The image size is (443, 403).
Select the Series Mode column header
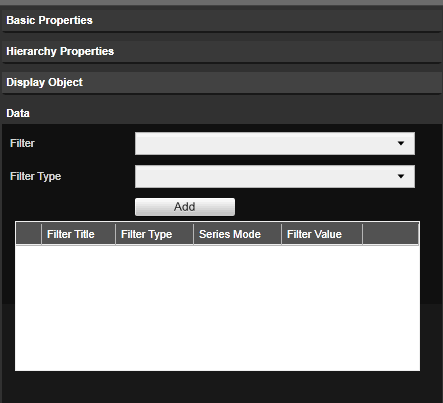[237, 234]
